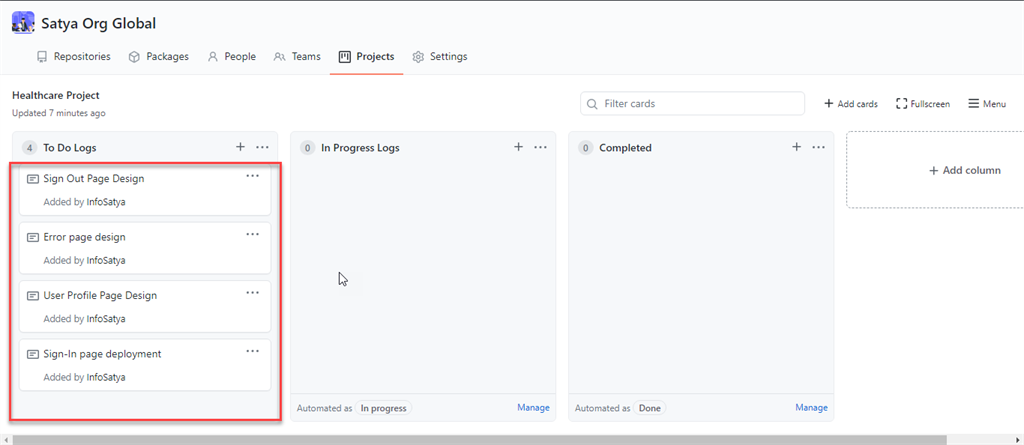Open Sign Out Page Design card menu
The image size is (1024, 445).
click(253, 176)
